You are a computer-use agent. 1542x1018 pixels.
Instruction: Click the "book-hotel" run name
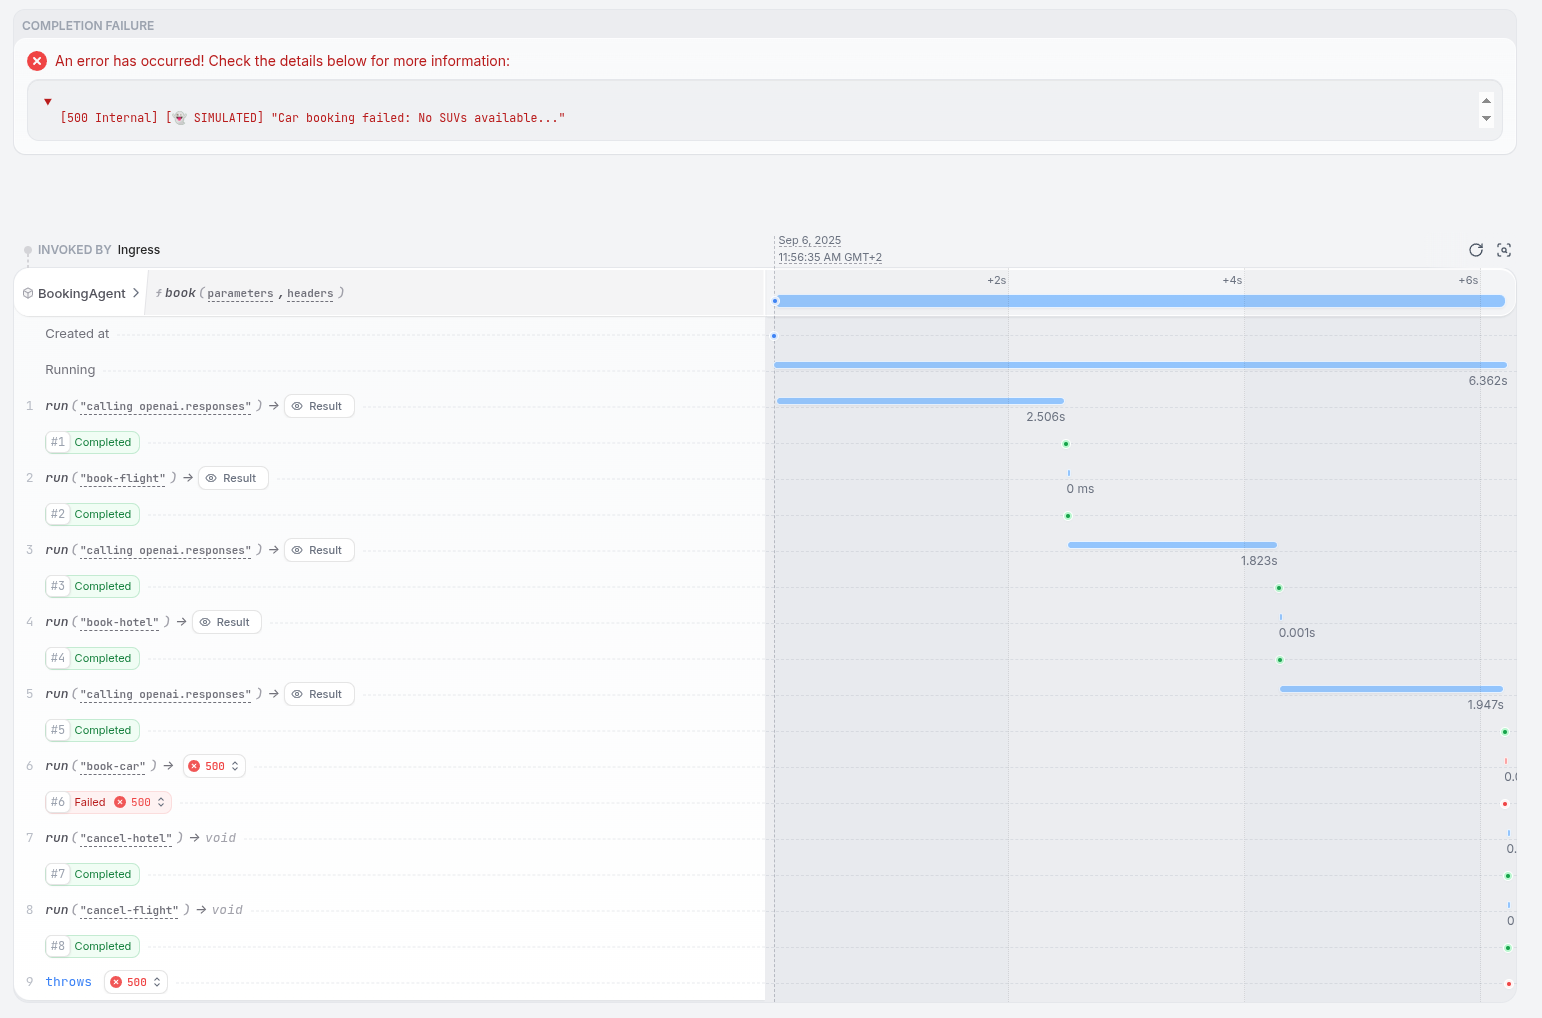[120, 623]
